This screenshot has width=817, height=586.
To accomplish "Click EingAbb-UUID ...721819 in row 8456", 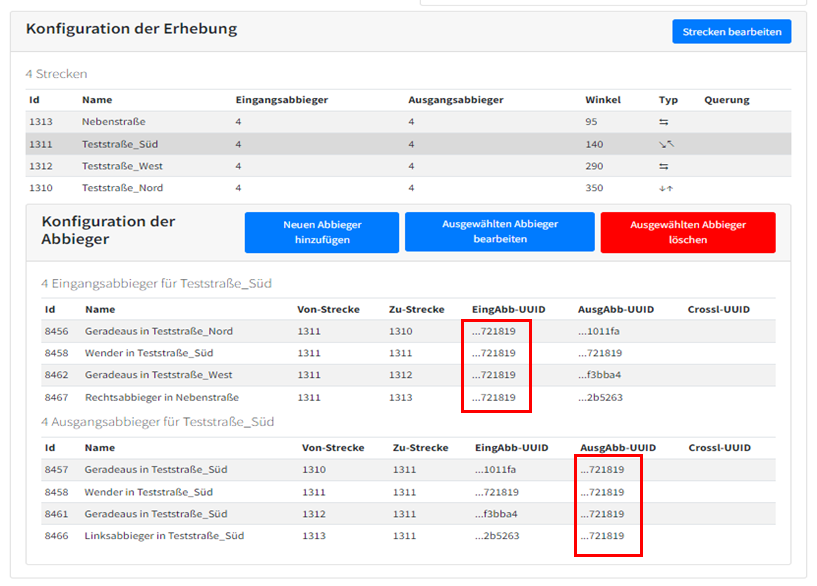I will [494, 331].
